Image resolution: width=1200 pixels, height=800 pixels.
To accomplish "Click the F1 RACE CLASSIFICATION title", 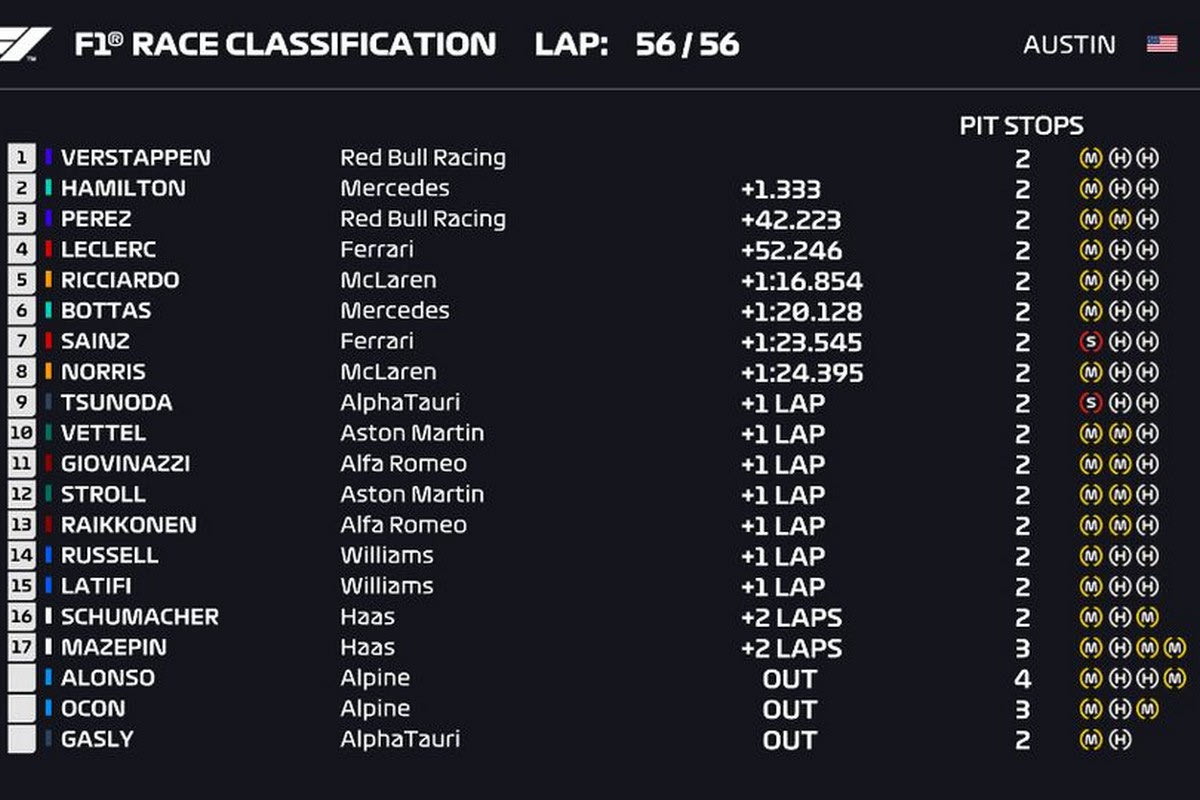I will tap(285, 45).
